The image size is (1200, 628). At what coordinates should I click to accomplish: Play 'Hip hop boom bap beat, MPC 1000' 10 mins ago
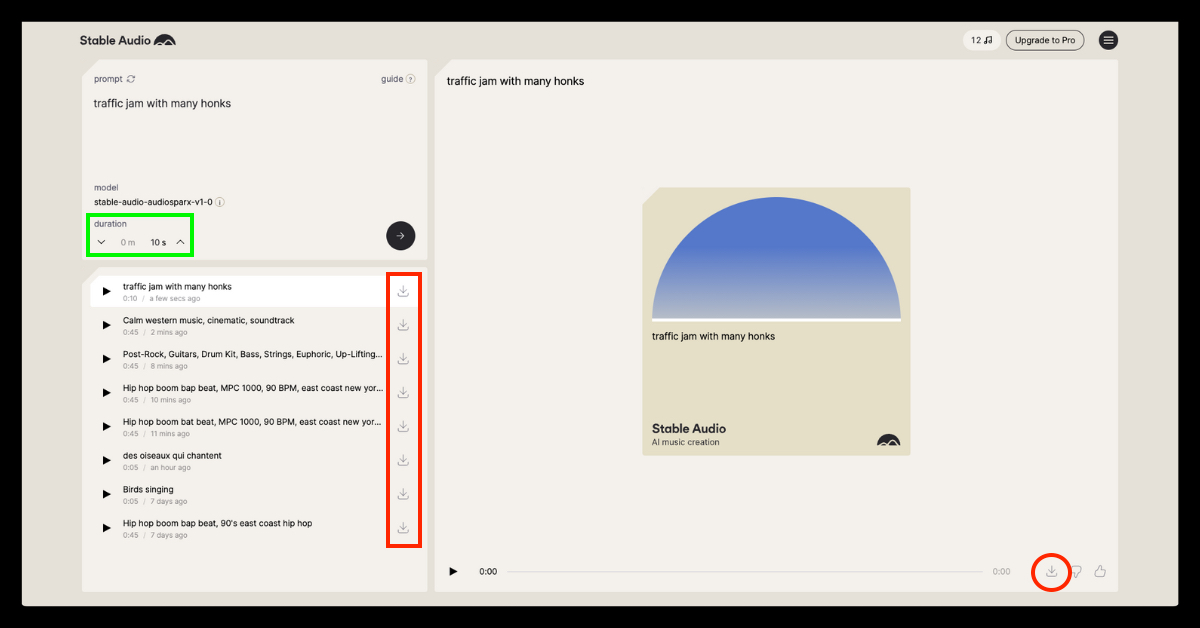pos(107,392)
